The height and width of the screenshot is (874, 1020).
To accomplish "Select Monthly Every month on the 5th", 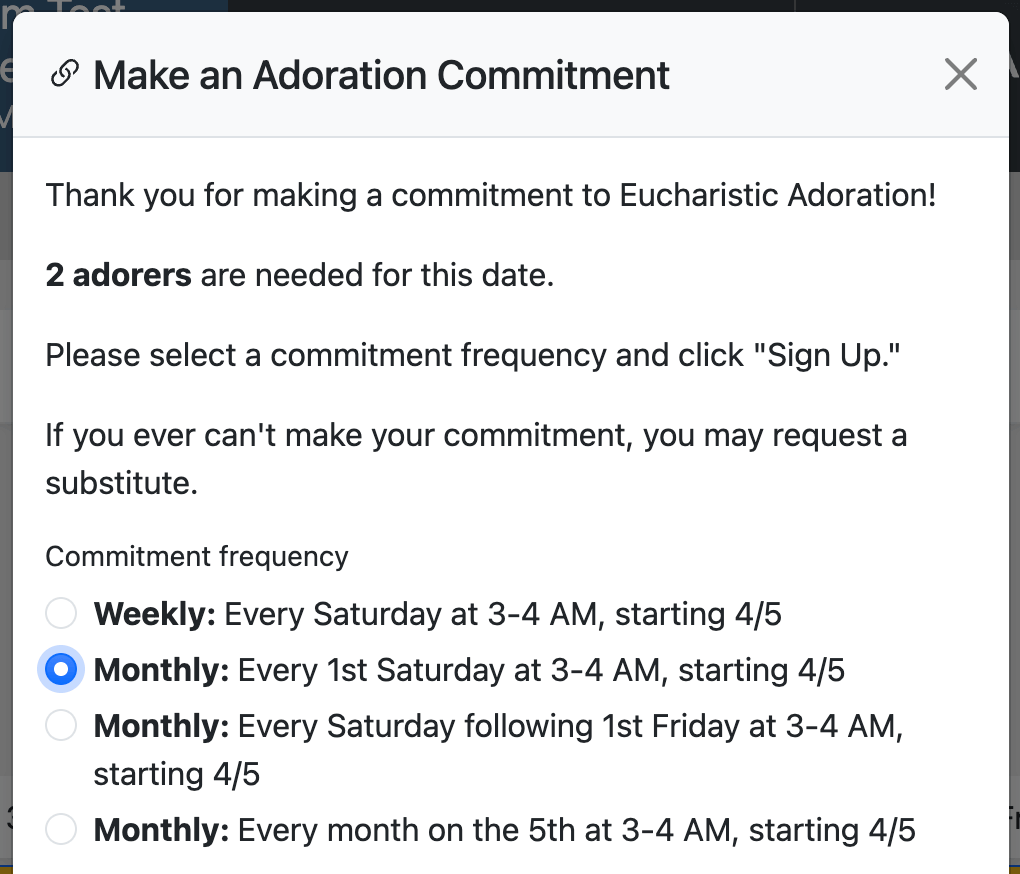I will tap(60, 829).
